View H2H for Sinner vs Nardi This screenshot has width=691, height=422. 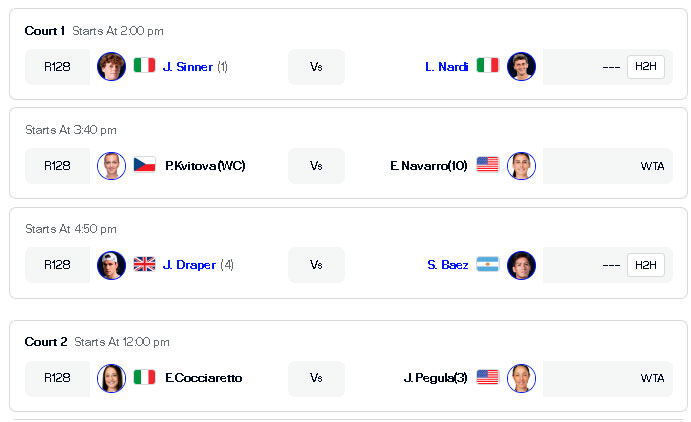coord(646,67)
